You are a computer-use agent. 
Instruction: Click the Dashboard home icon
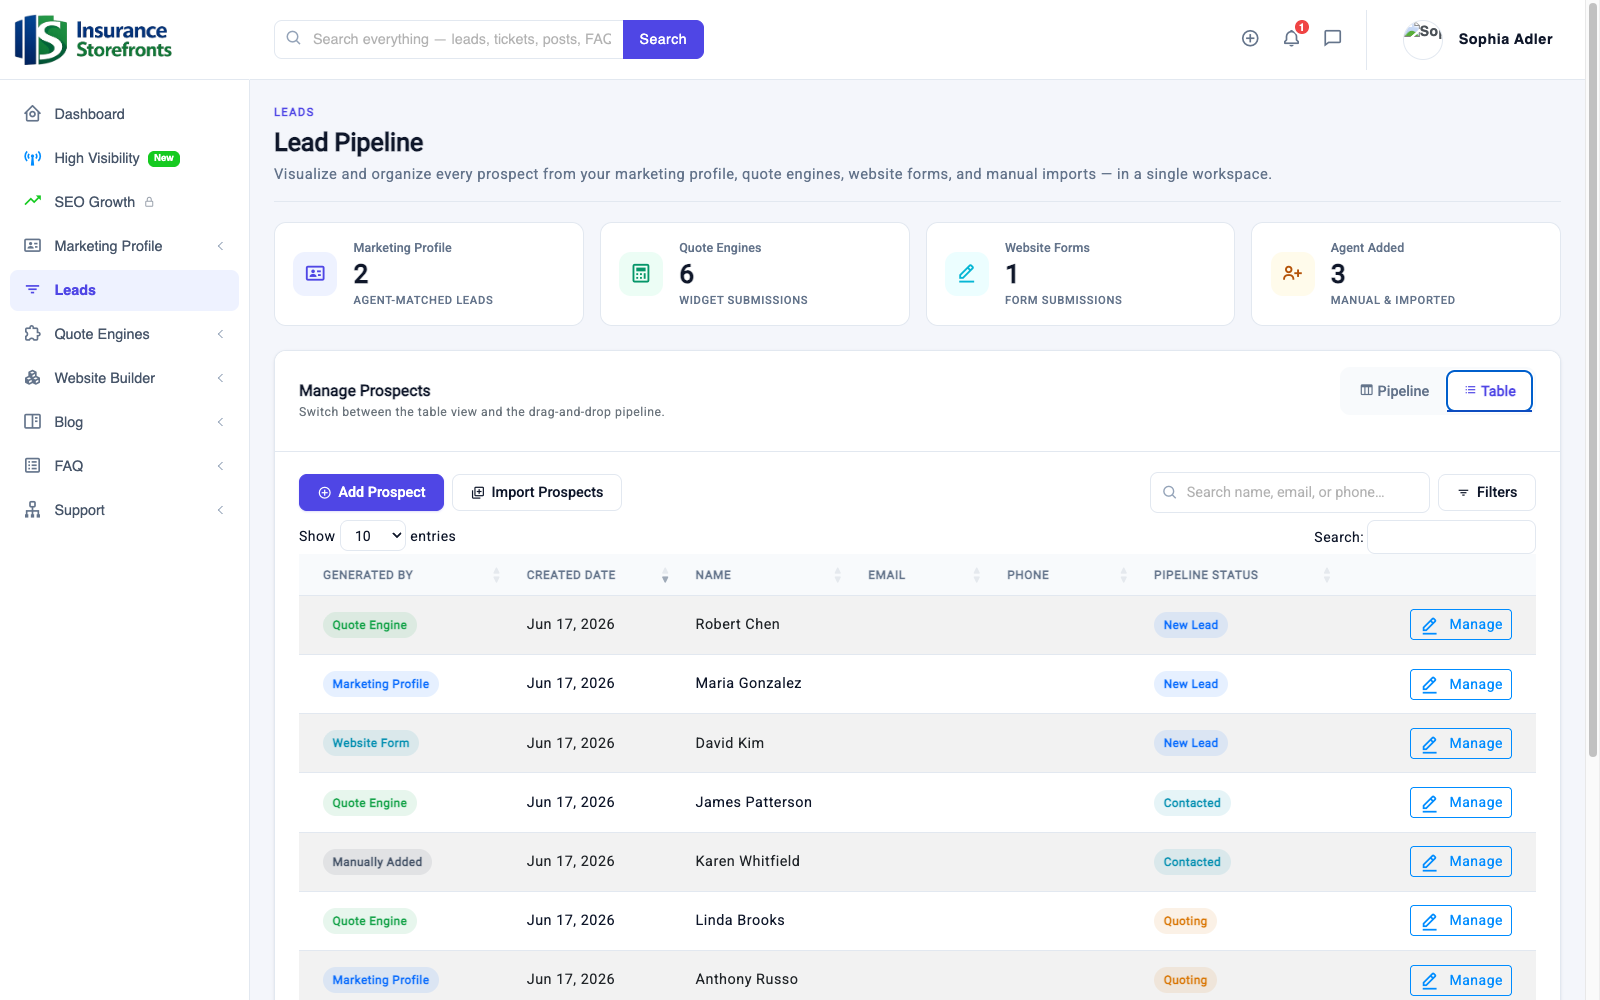coord(33,114)
